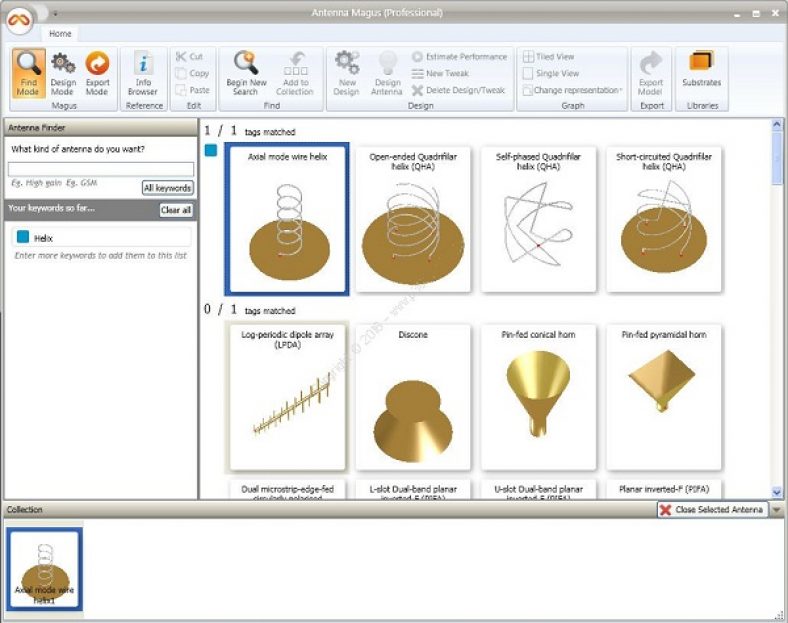Viewport: 788px width, 623px height.
Task: Enable Tiled View for graphs
Action: (549, 57)
